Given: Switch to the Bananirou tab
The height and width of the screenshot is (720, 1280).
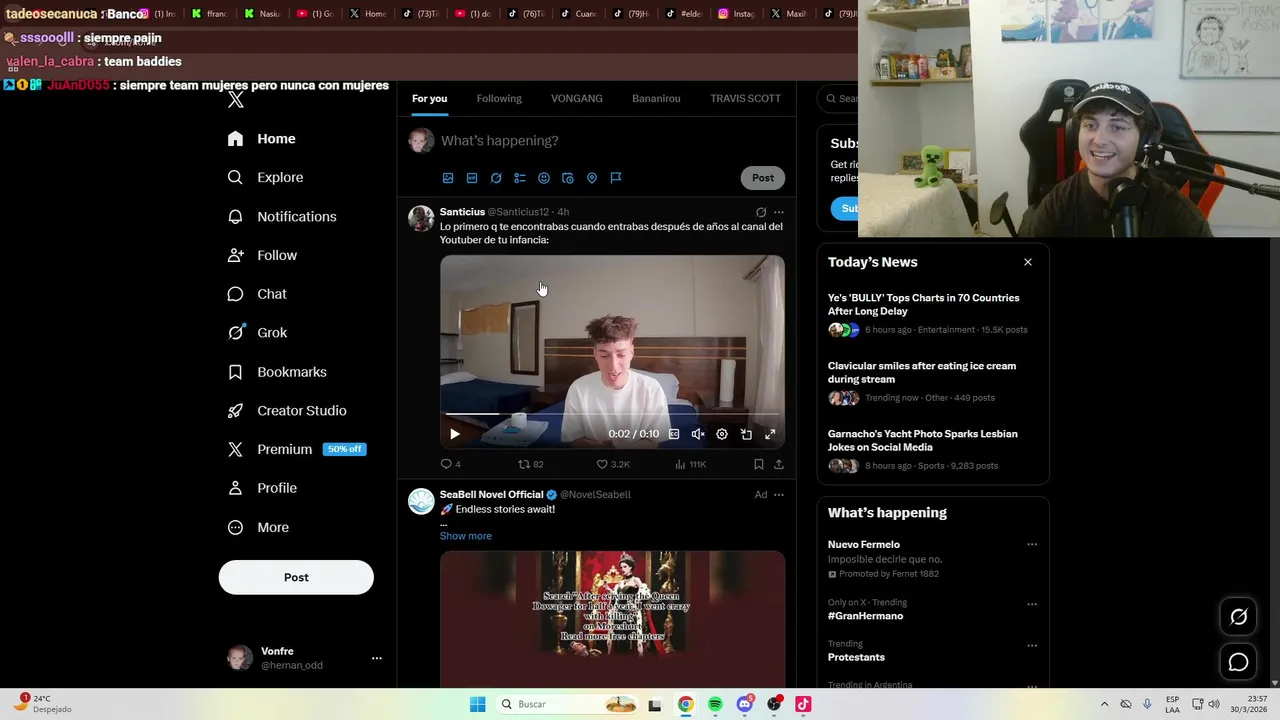Looking at the screenshot, I should pyautogui.click(x=656, y=98).
